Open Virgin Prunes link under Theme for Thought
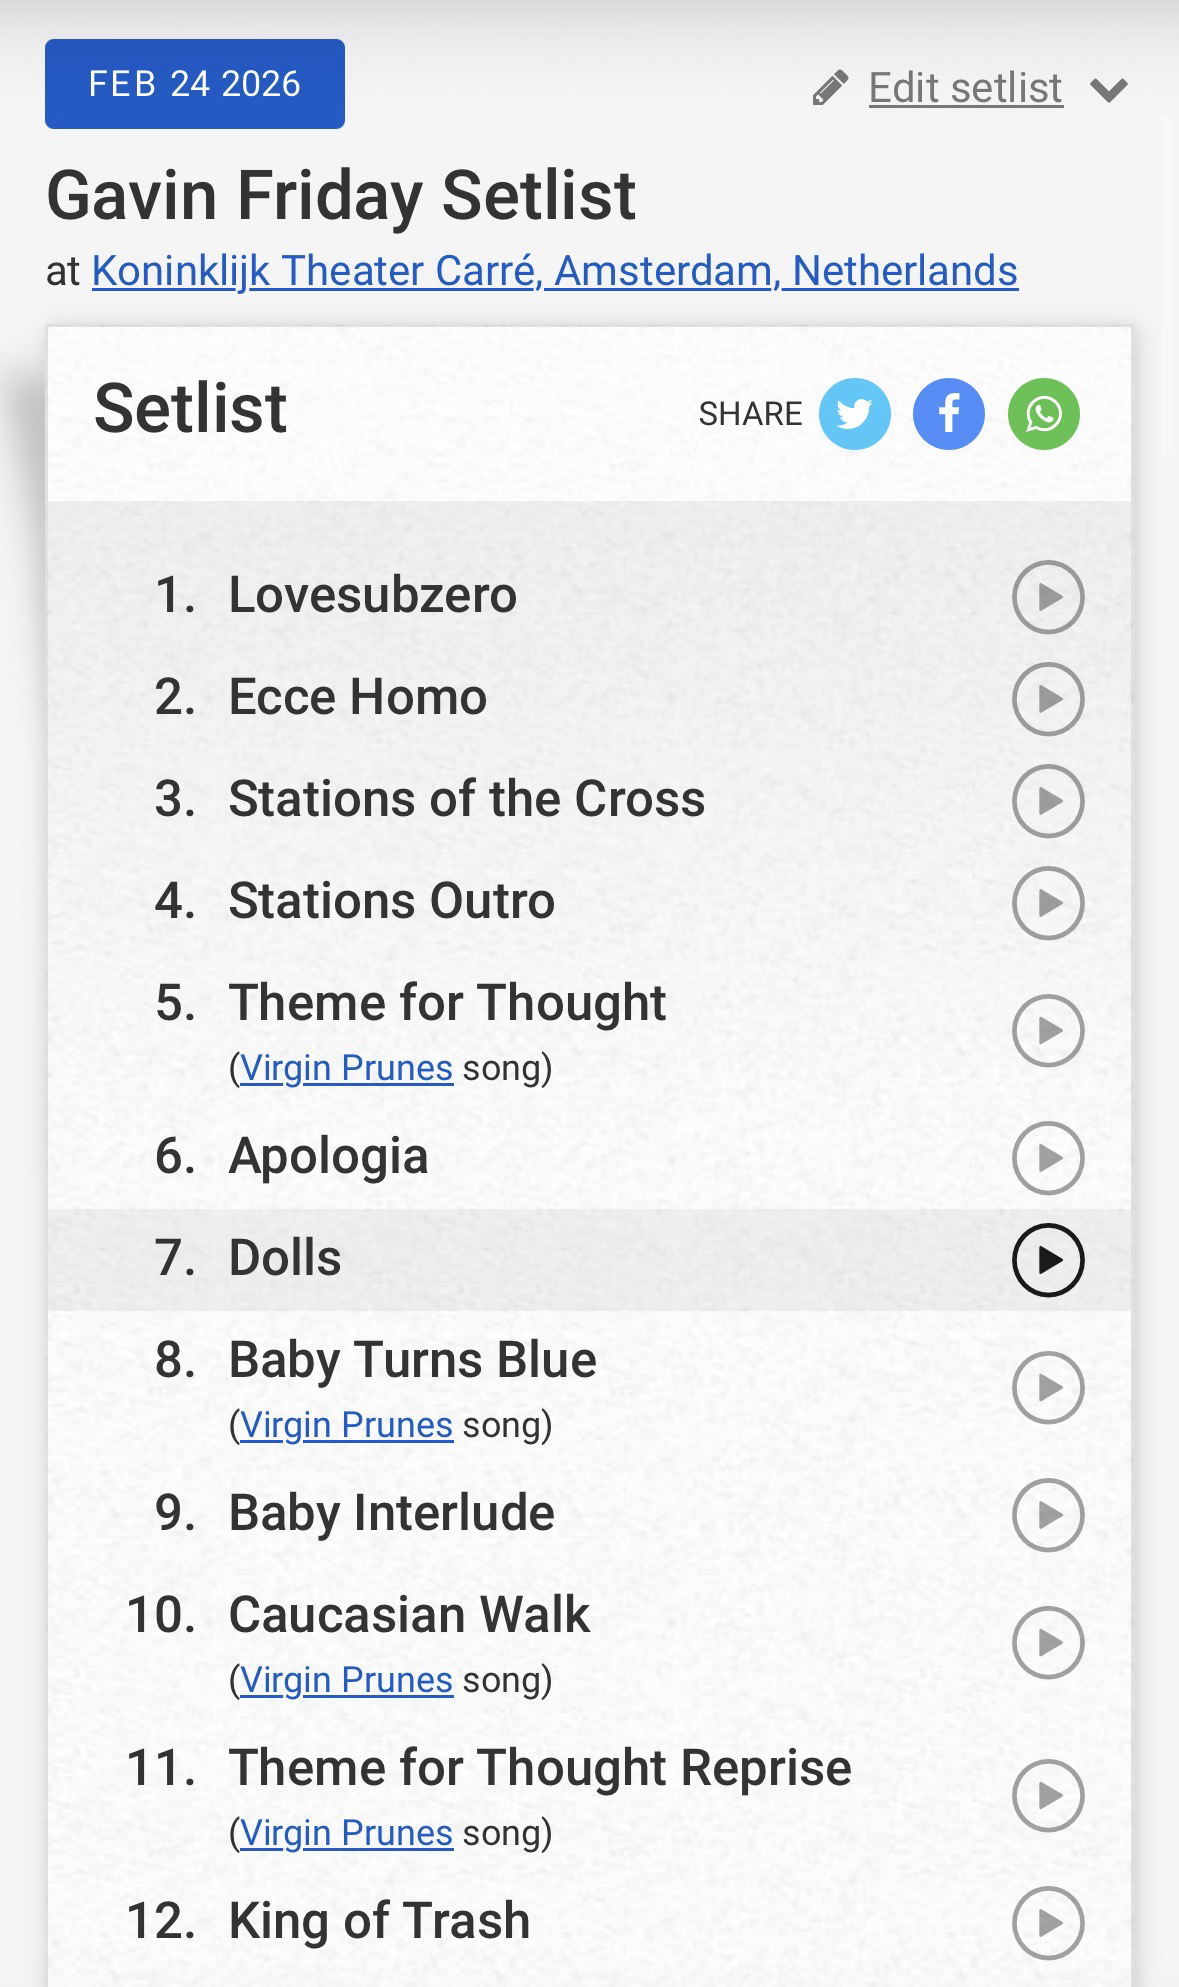Viewport: 1179px width, 1987px height. 346,1068
